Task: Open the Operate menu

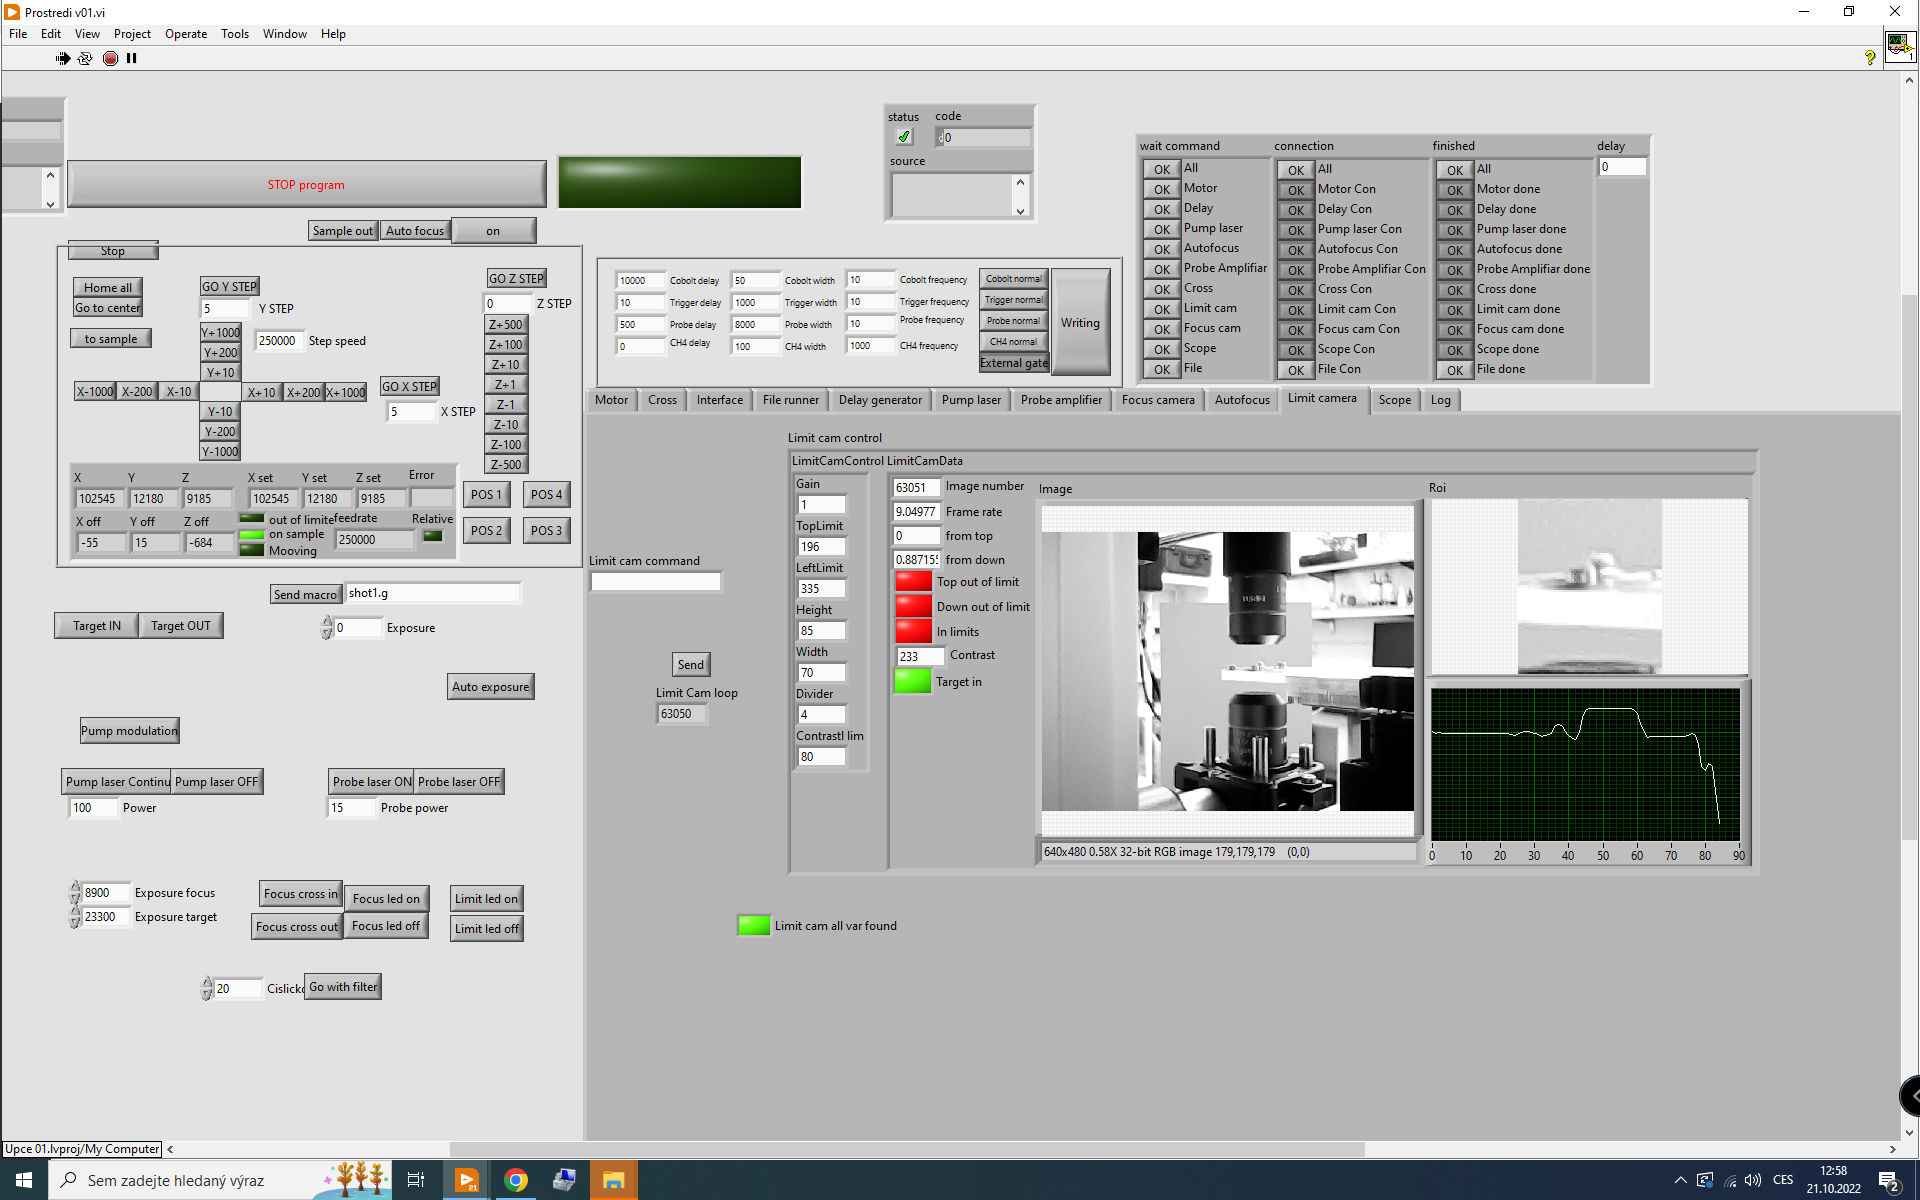Action: (186, 34)
